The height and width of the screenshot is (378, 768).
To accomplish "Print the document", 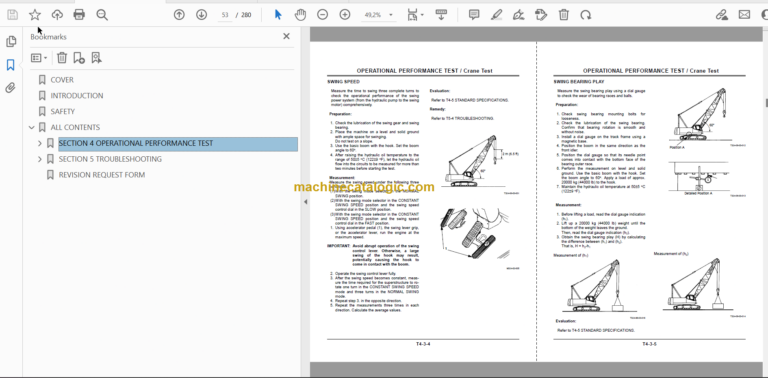I will click(x=79, y=15).
